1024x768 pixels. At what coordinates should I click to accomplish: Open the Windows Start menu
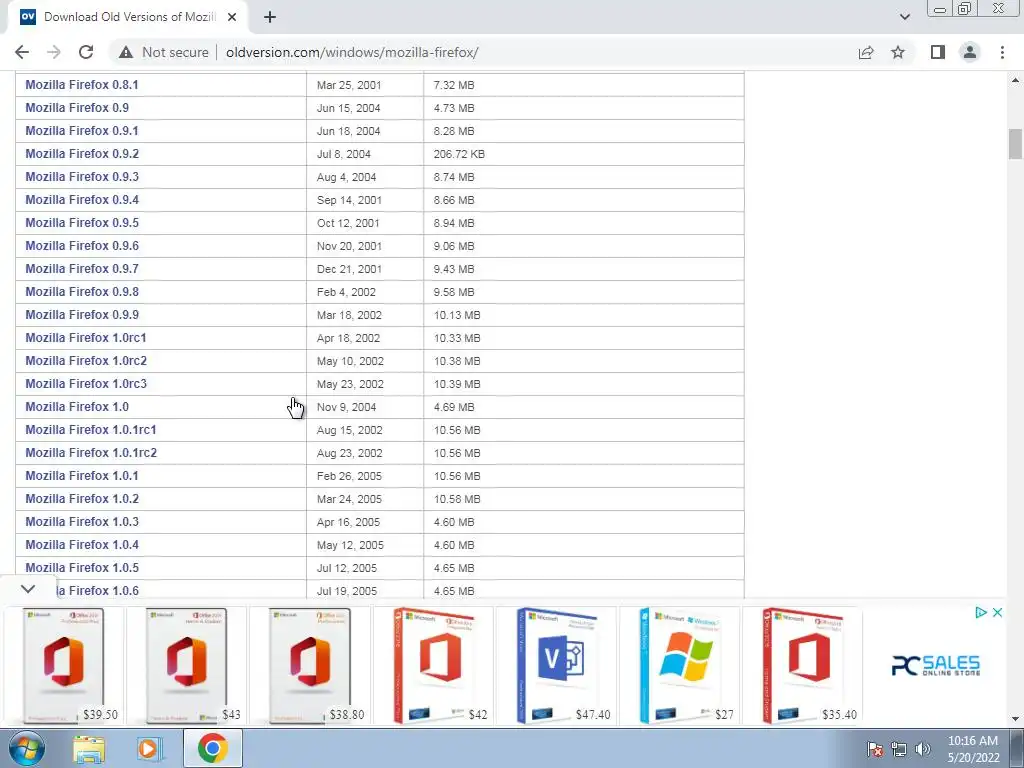(x=27, y=748)
